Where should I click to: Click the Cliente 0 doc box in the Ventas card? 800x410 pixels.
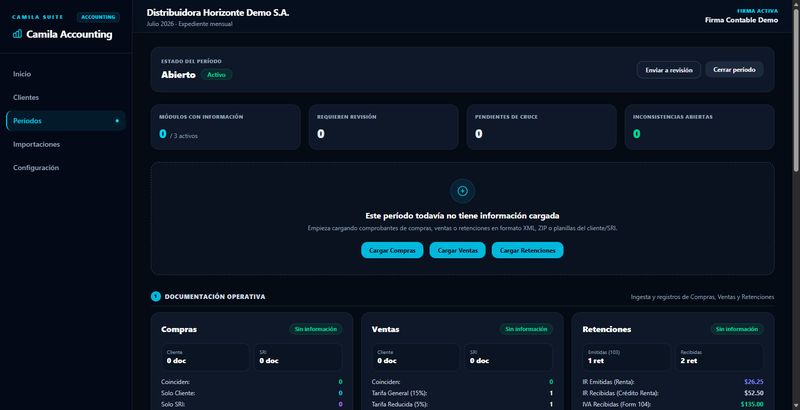[x=415, y=357]
